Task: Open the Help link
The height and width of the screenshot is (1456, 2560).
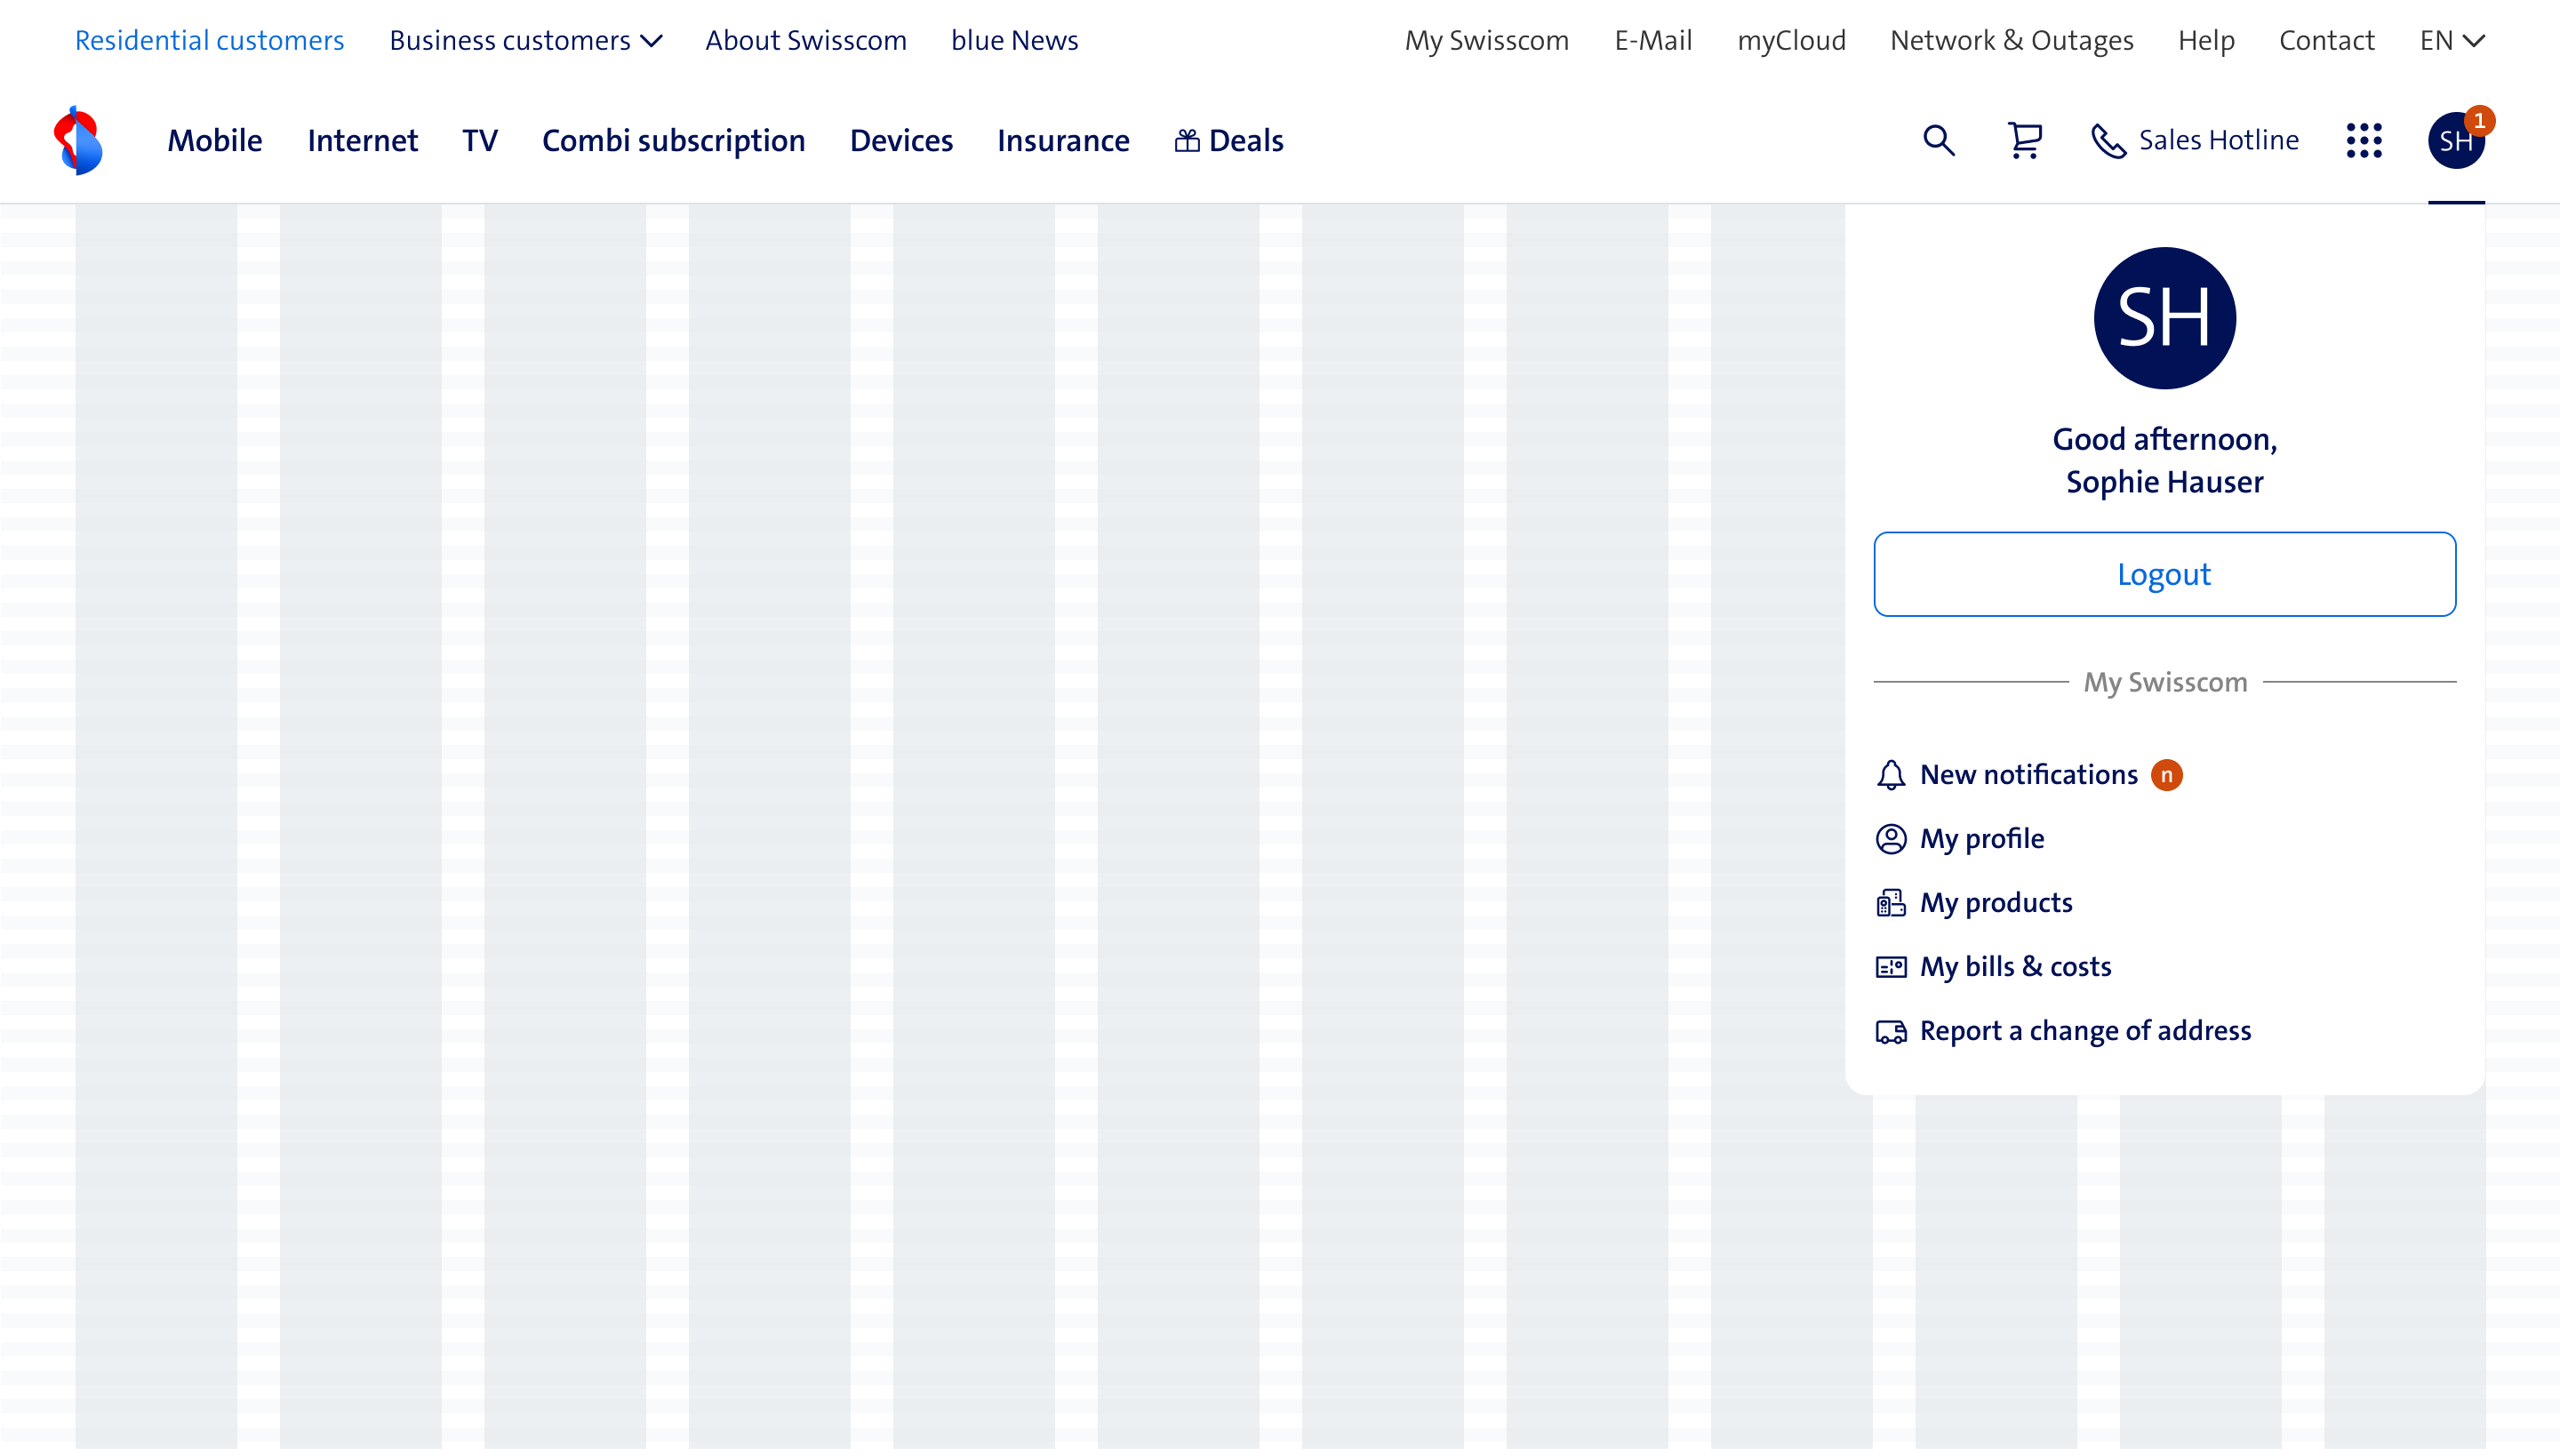Action: (x=2205, y=40)
